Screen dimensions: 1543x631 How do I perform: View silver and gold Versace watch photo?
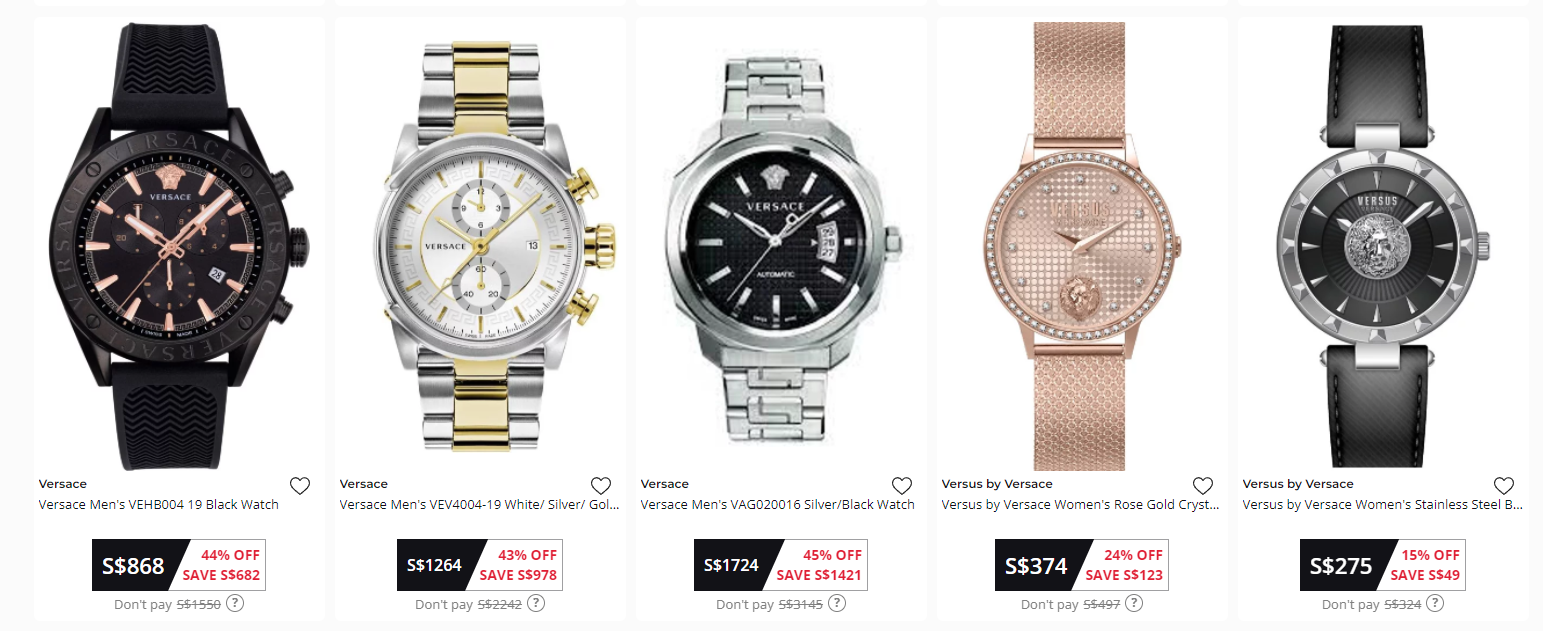481,246
